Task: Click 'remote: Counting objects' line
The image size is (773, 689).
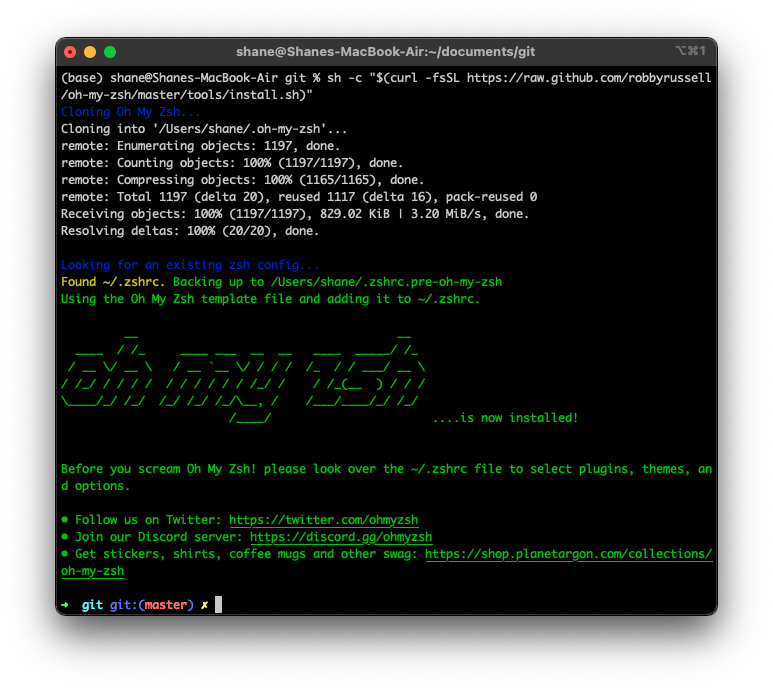Action: coord(232,163)
